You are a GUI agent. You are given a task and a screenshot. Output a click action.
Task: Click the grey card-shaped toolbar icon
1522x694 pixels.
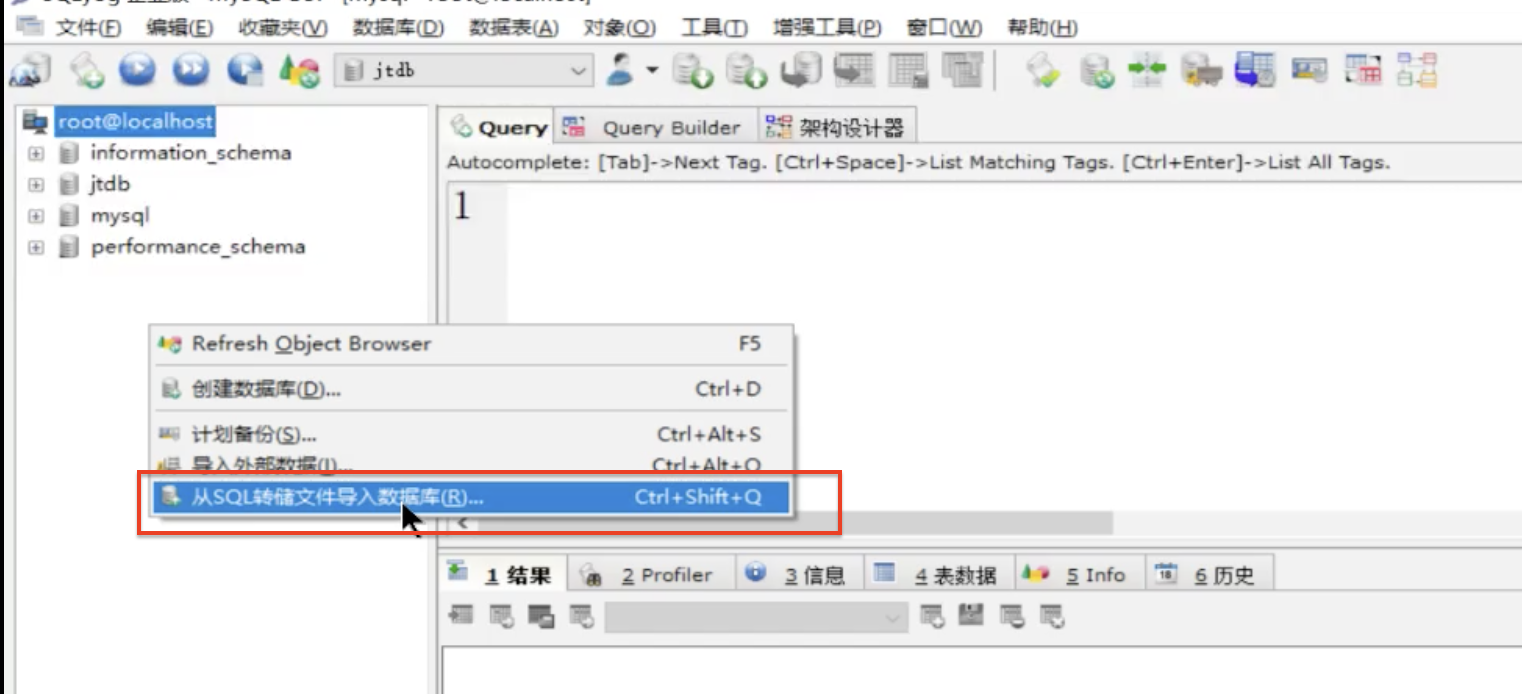pyautogui.click(x=1309, y=71)
